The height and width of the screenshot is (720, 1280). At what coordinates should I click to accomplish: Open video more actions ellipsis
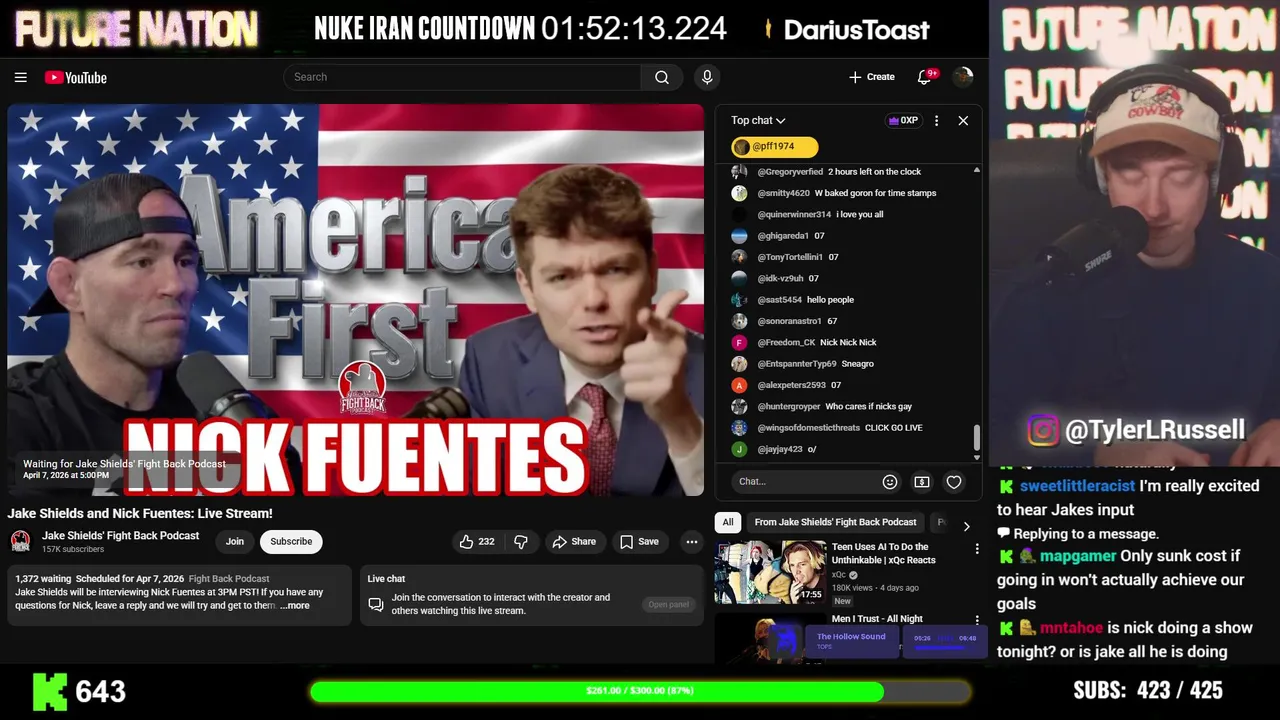point(691,541)
